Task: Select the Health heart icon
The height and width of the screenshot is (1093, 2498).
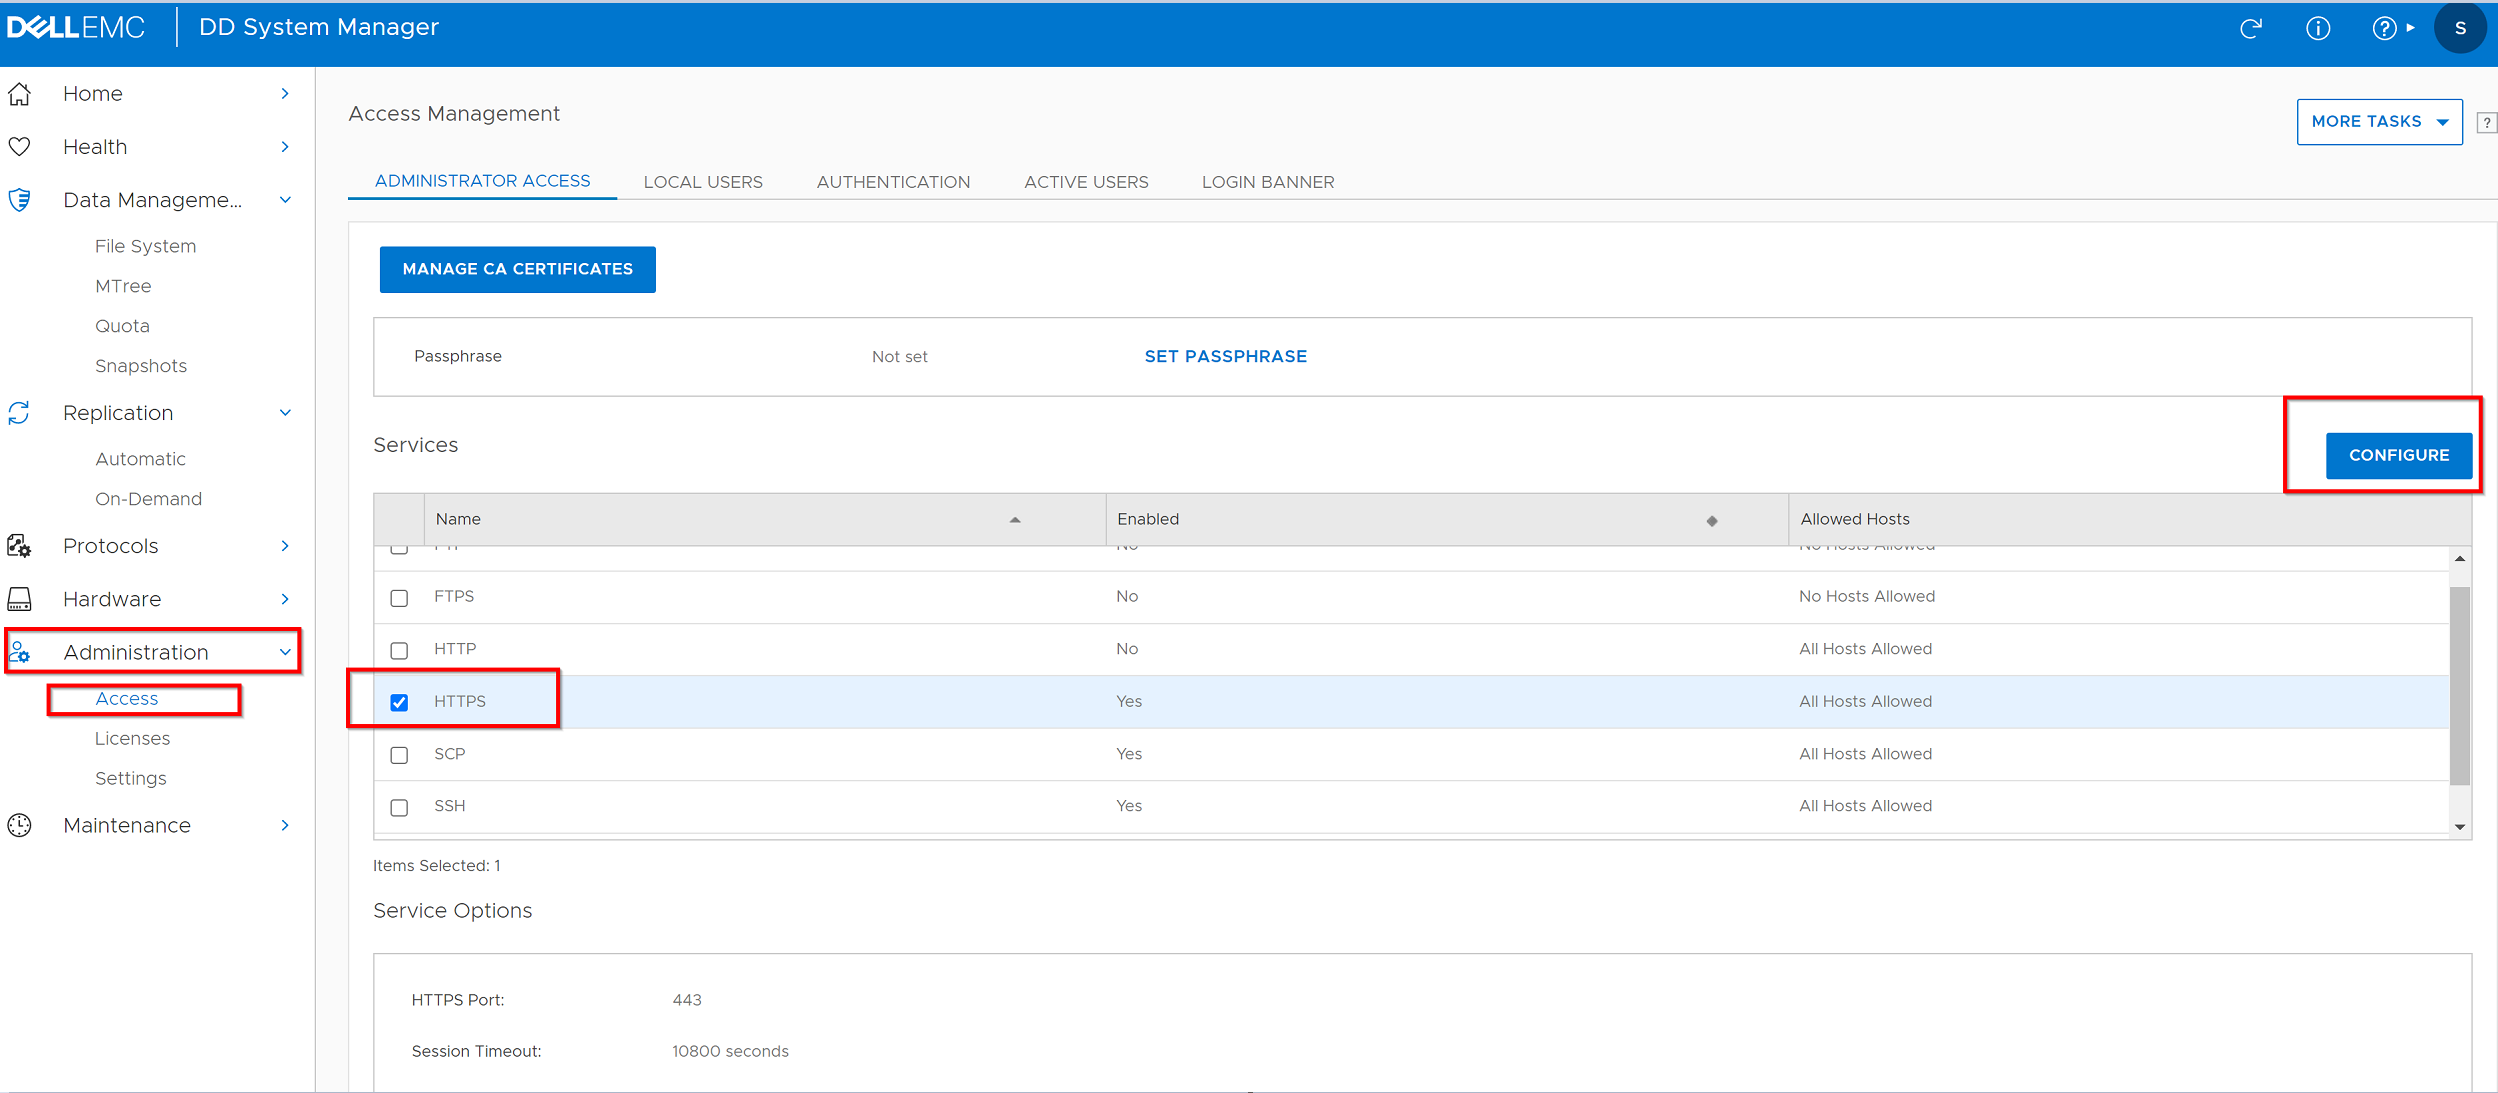Action: [21, 146]
